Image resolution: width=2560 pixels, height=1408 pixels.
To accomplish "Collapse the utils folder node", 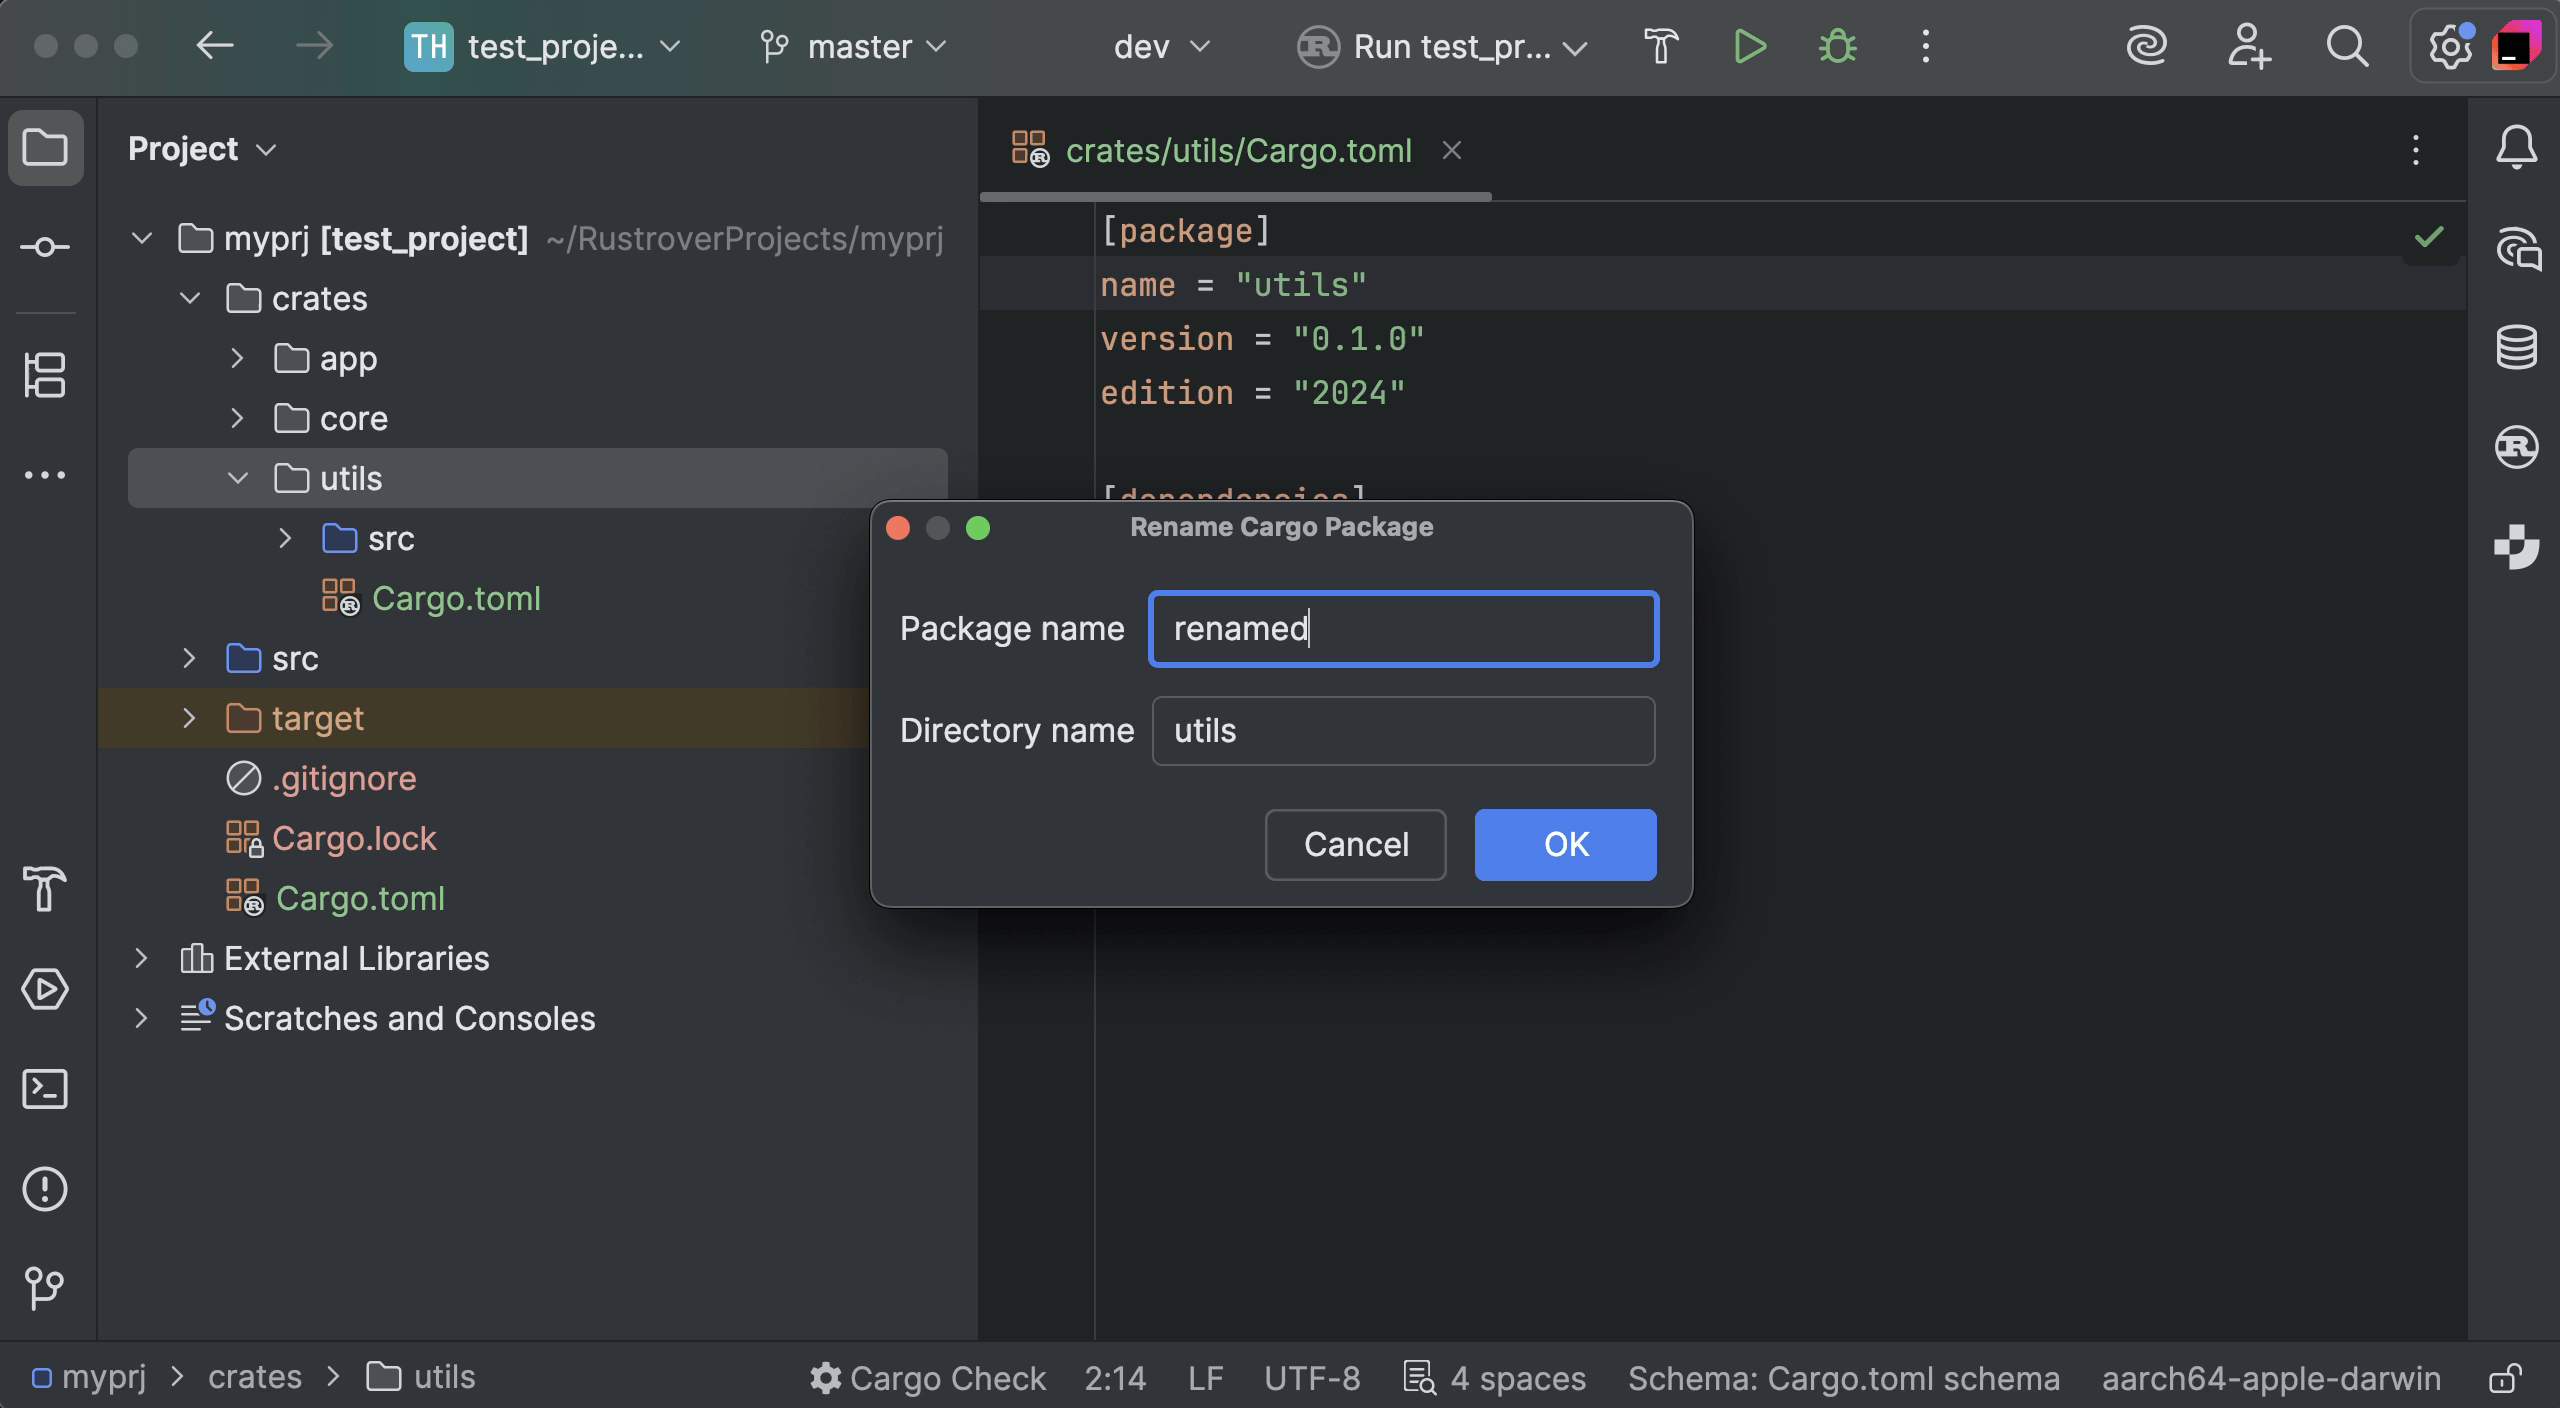I will click(x=237, y=479).
